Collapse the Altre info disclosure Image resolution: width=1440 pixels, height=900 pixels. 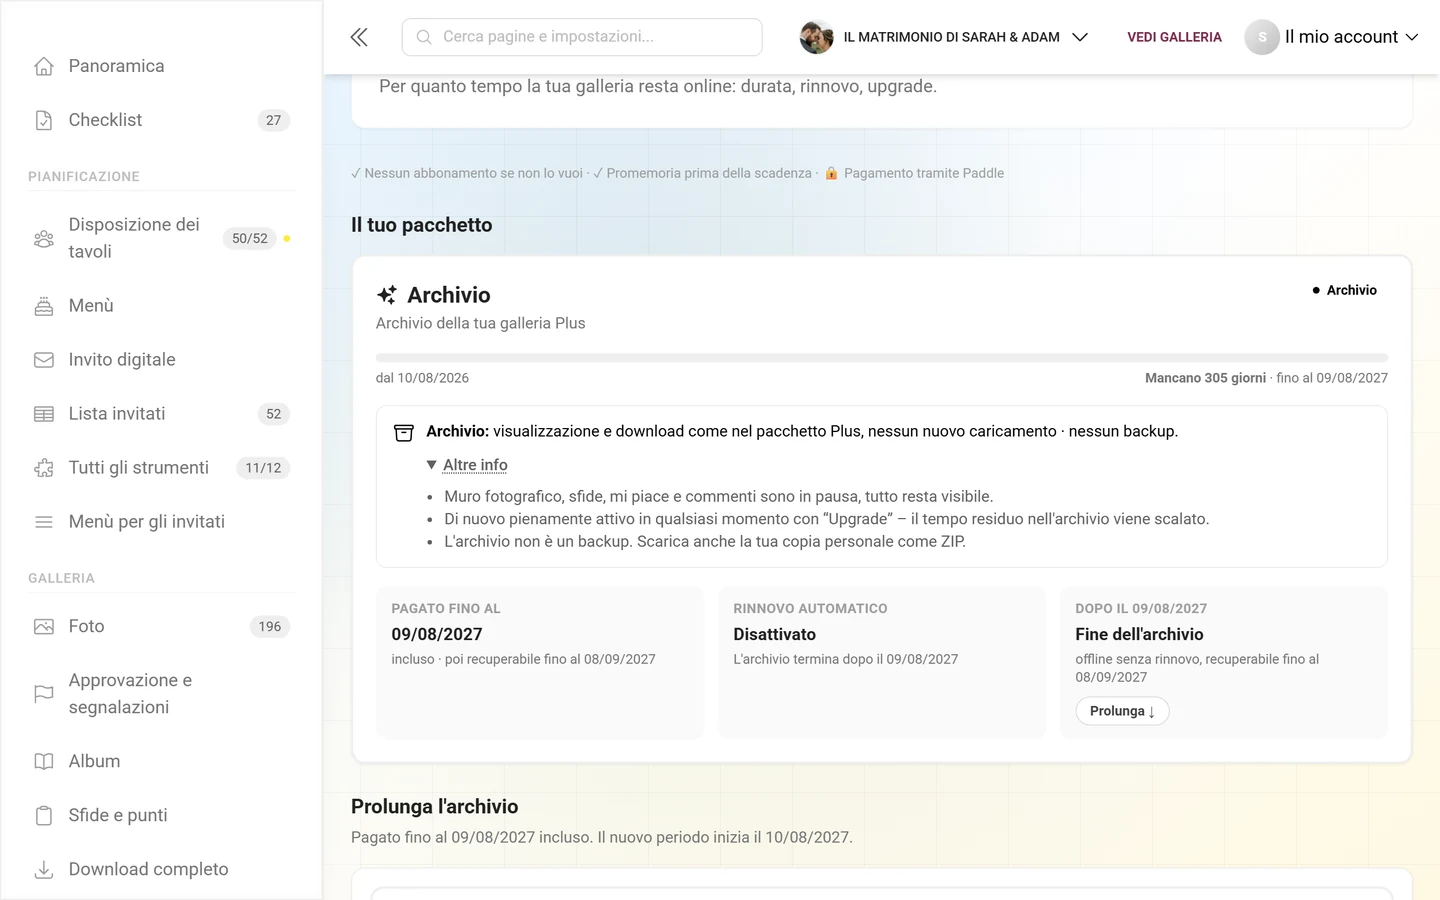pos(467,465)
